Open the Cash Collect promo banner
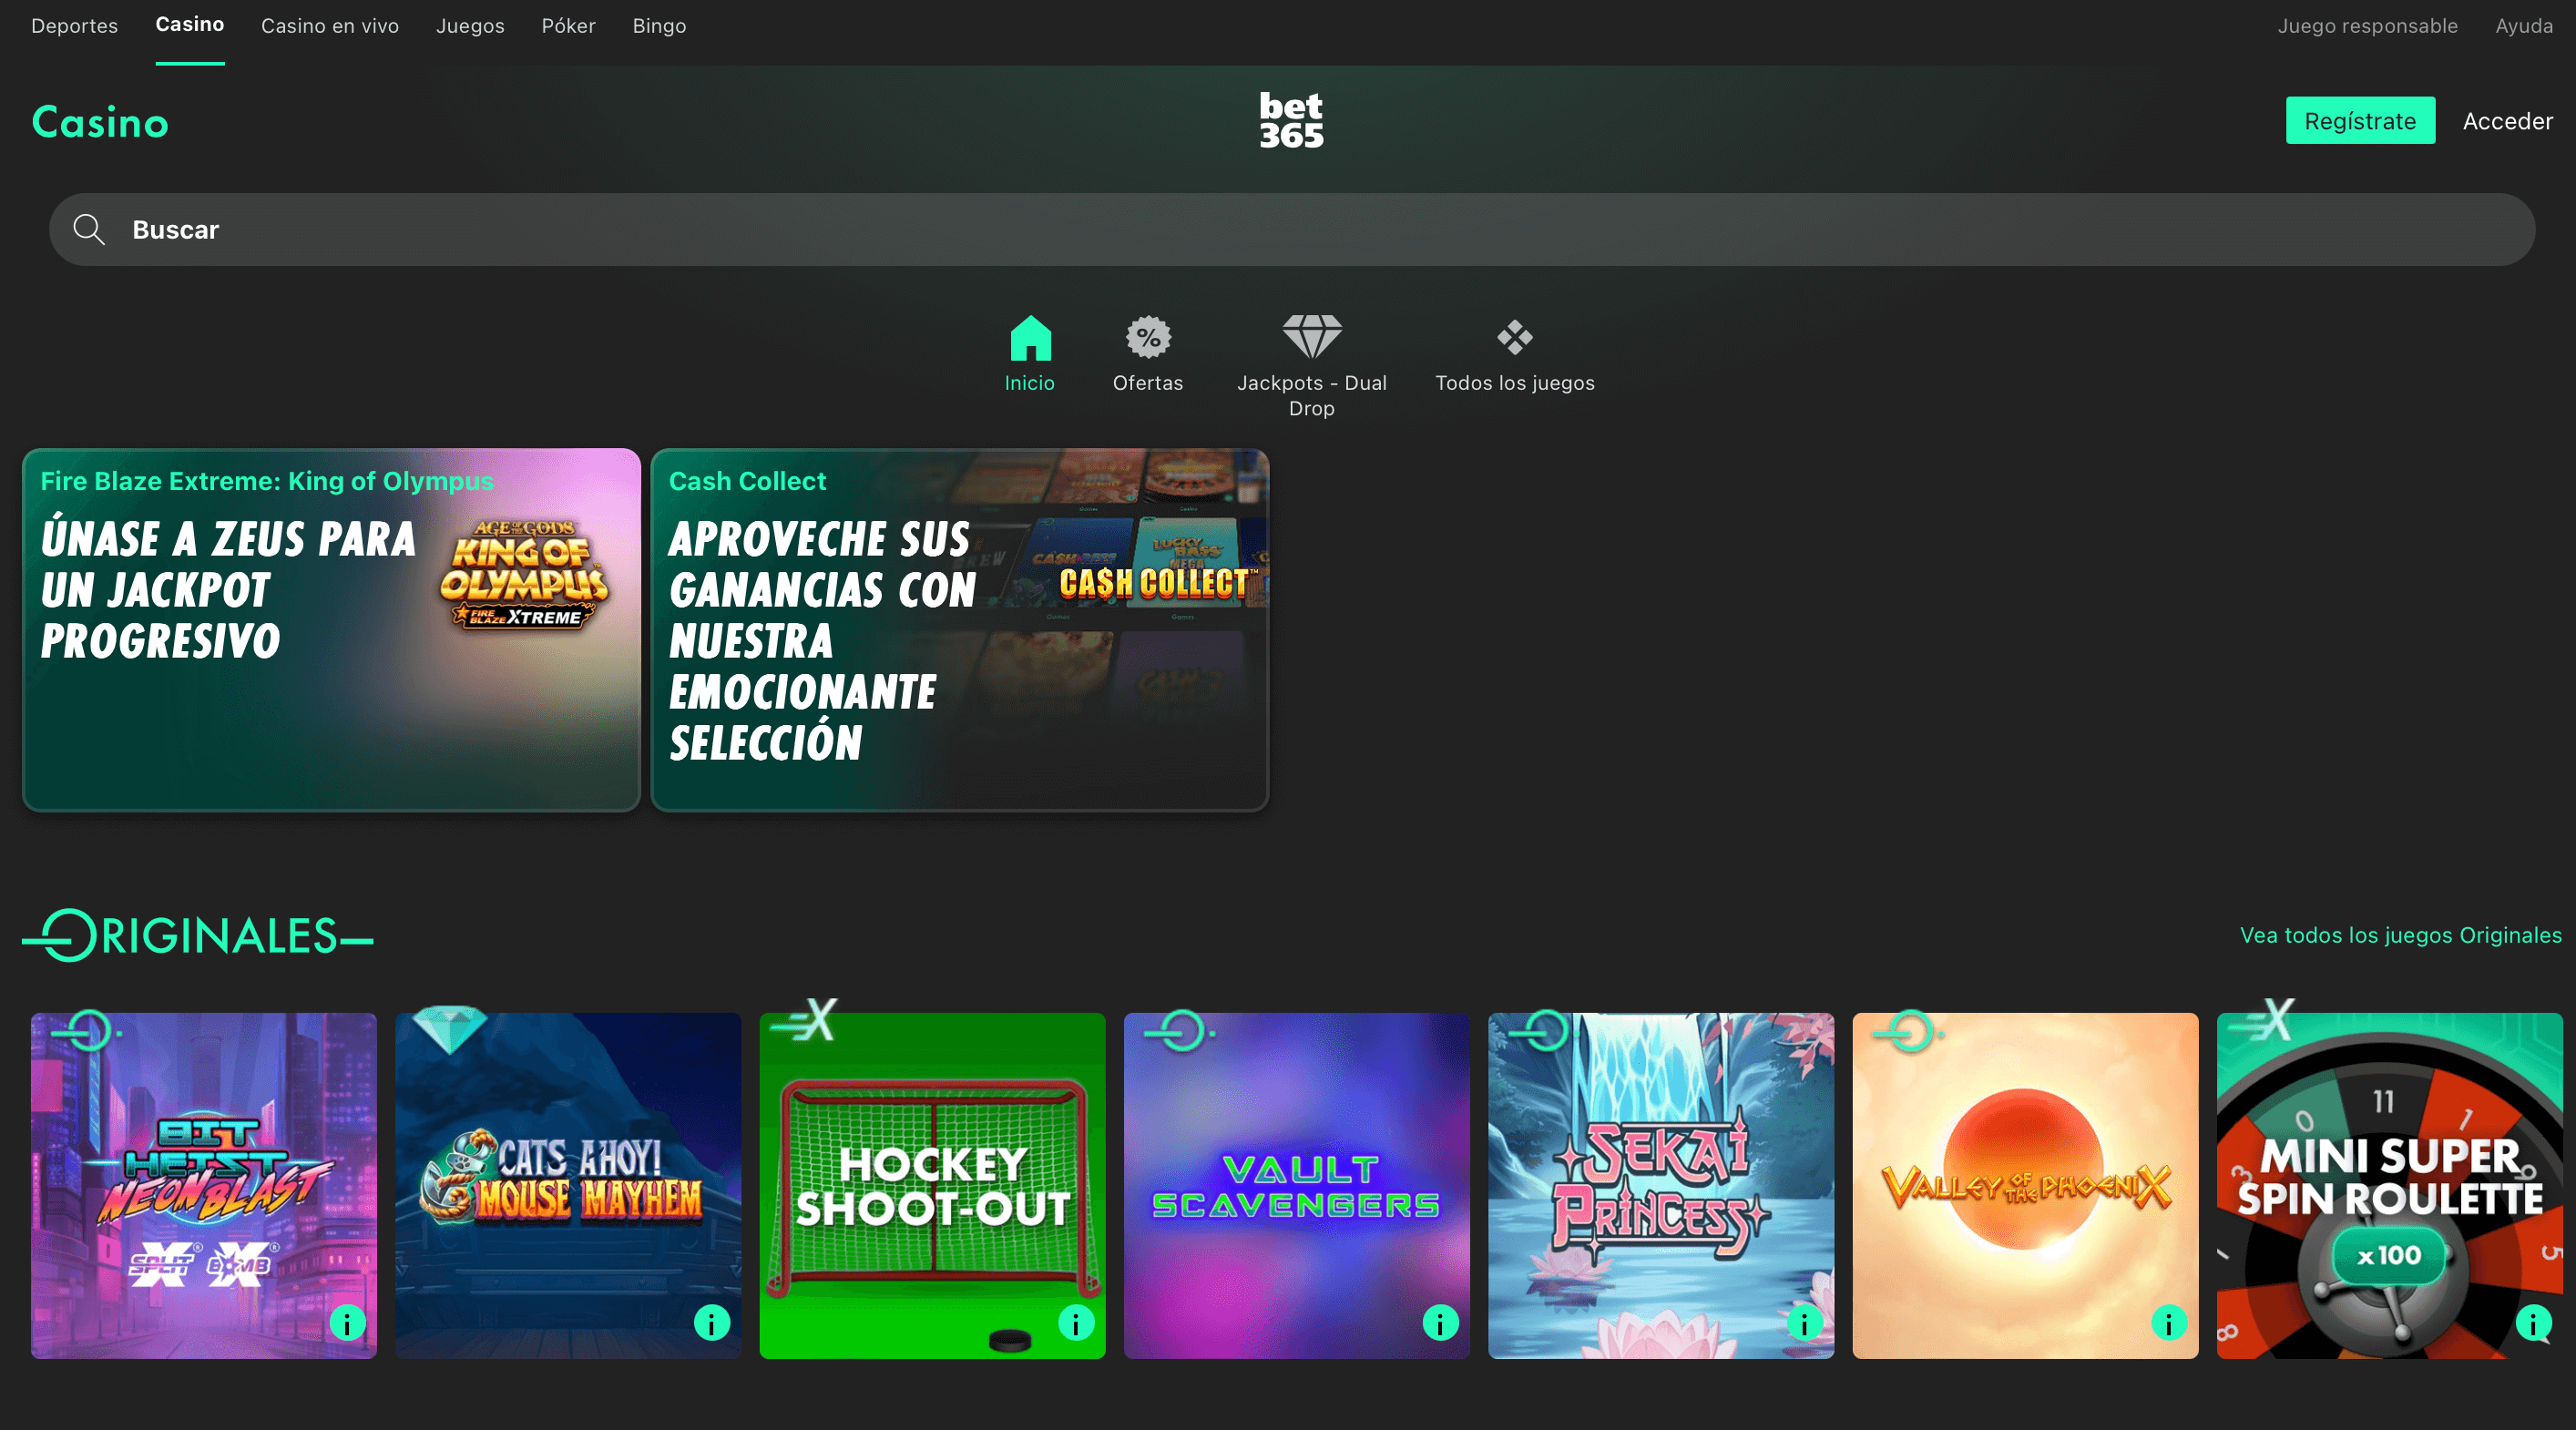 [959, 630]
